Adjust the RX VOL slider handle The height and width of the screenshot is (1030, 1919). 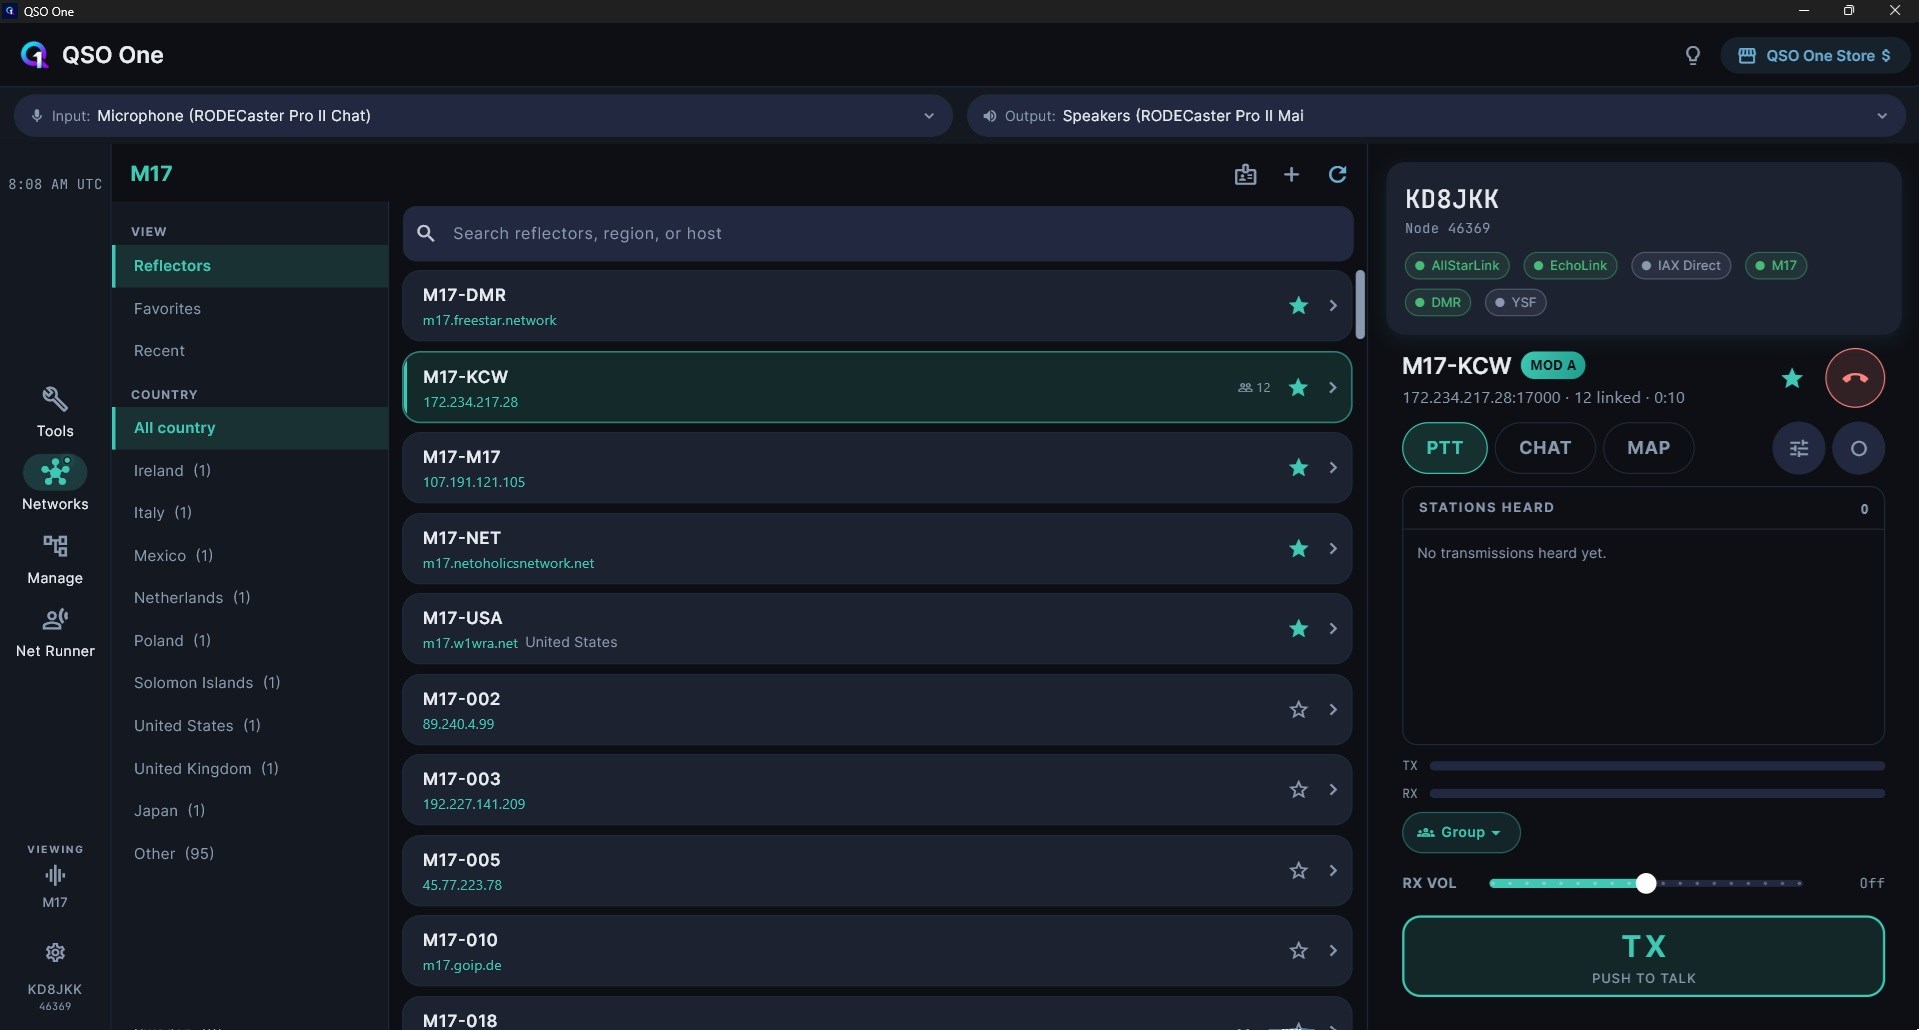point(1645,883)
